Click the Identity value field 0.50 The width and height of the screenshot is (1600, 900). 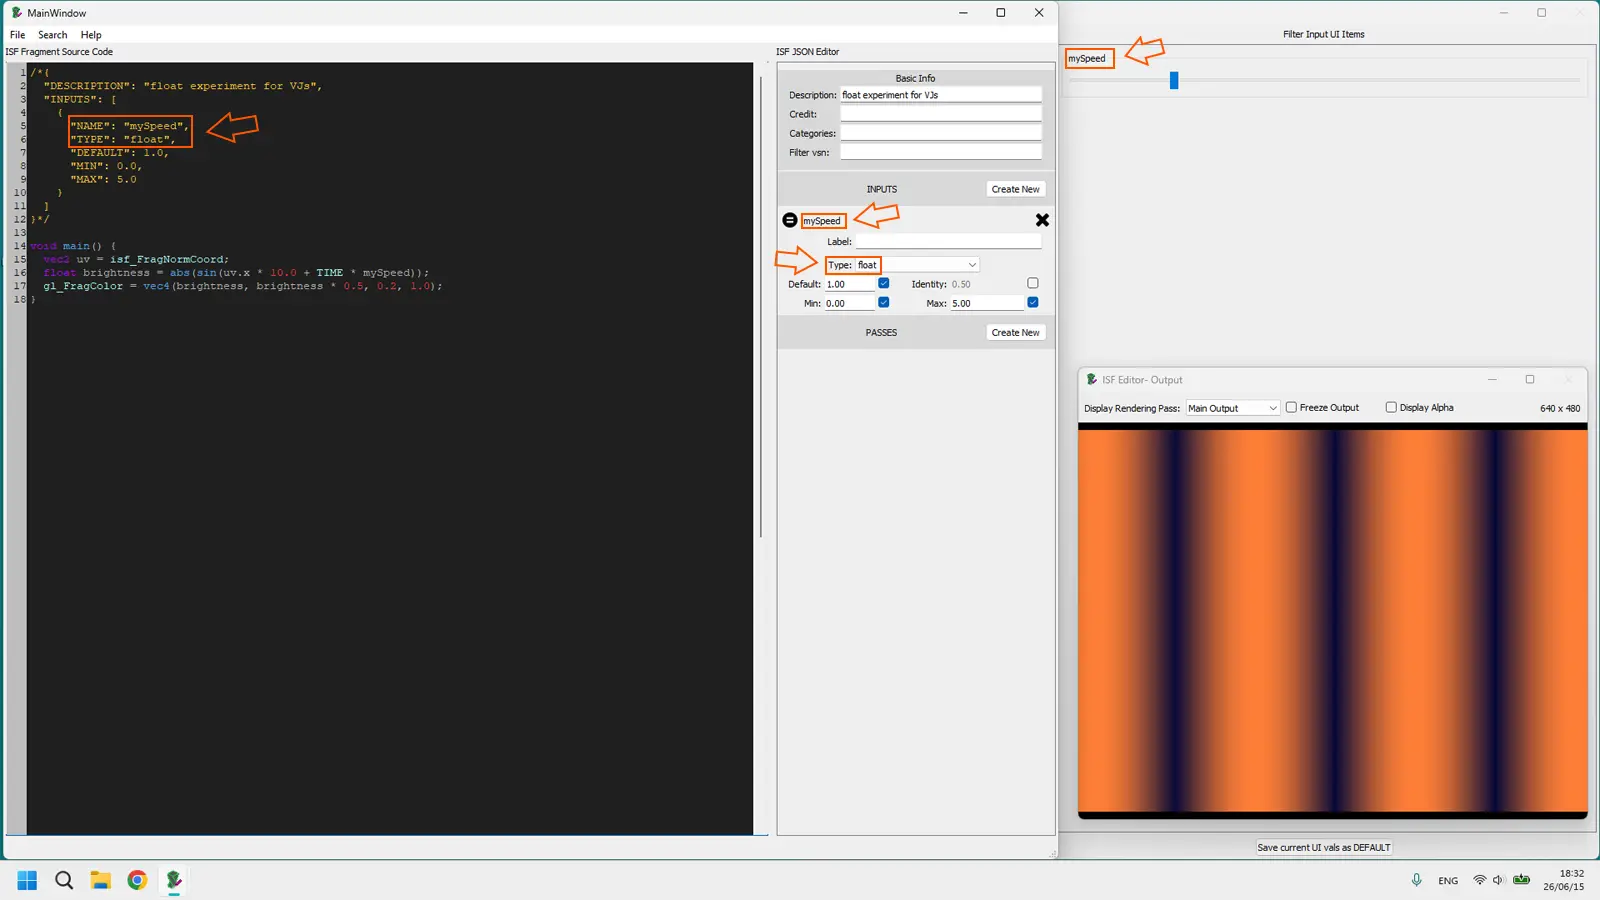(987, 284)
